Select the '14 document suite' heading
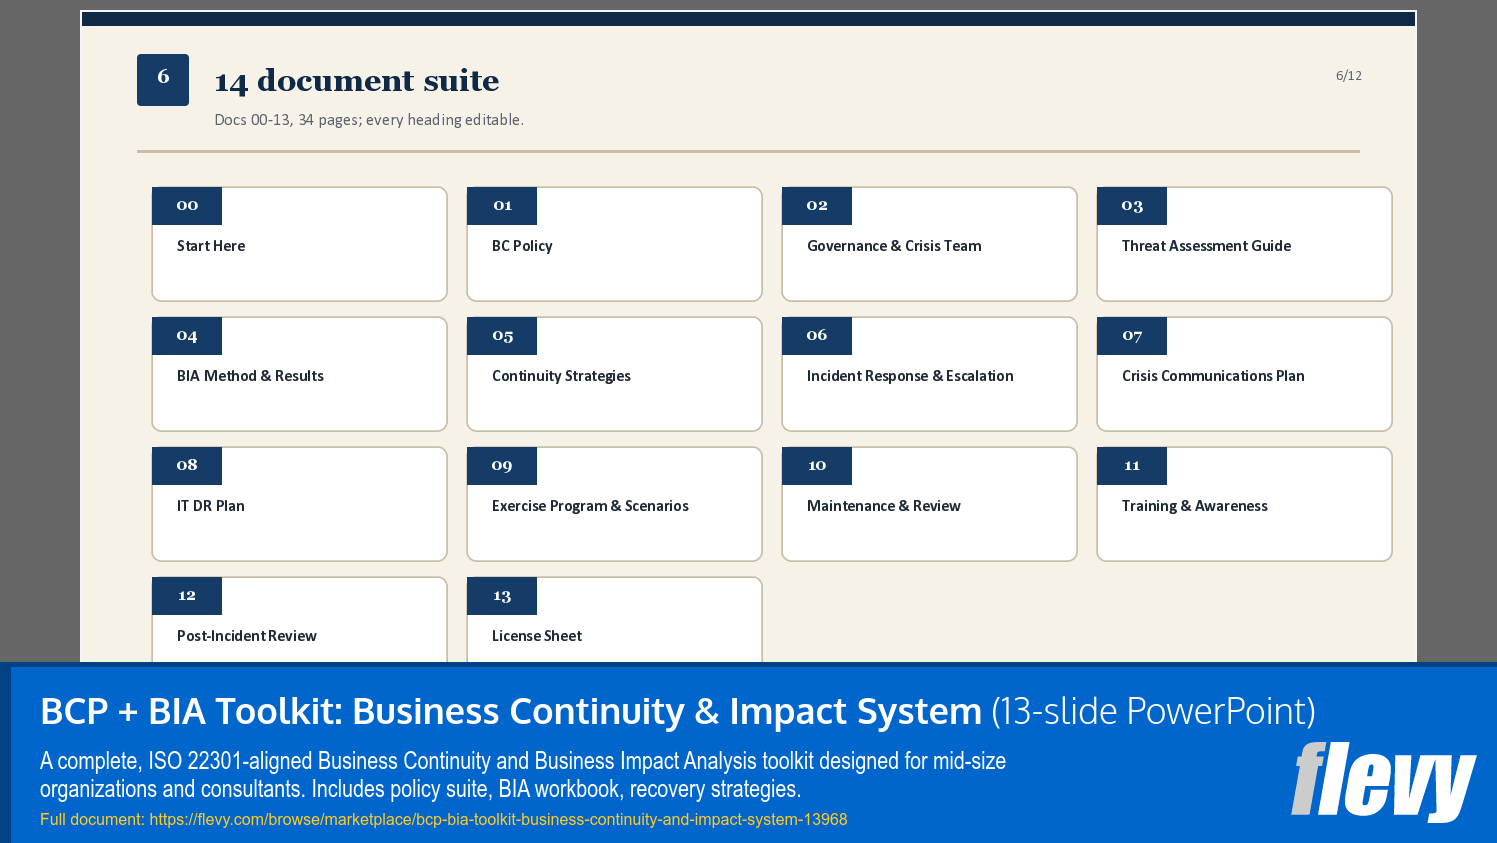The height and width of the screenshot is (843, 1497). (357, 81)
